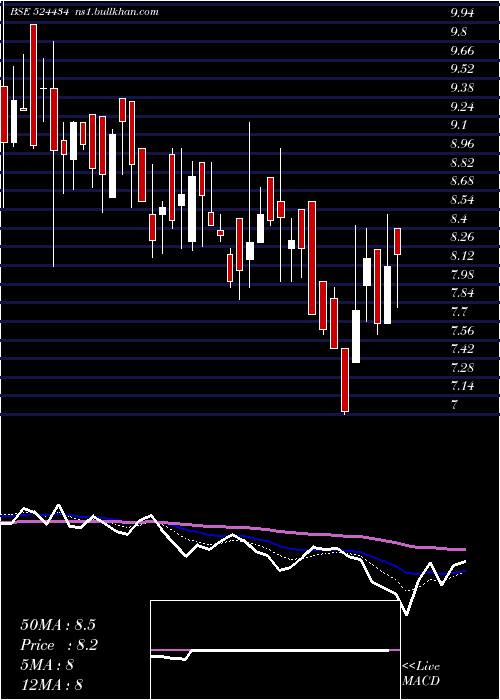Click the 9.1 price axis label
The image size is (500, 700).
click(x=458, y=125)
